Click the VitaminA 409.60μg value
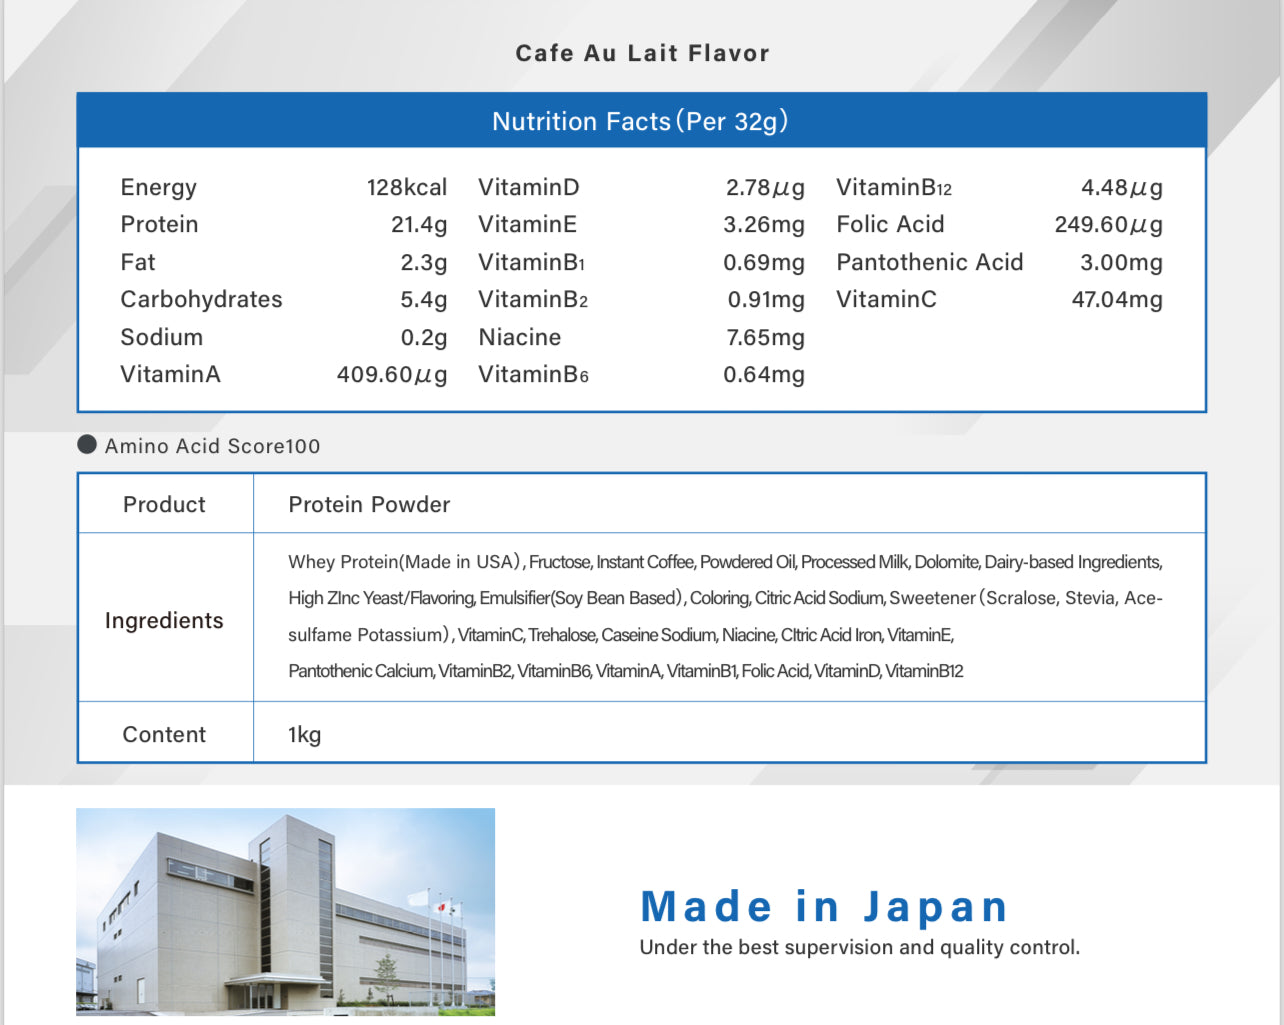Viewport: 1284px width, 1025px height. pos(391,375)
